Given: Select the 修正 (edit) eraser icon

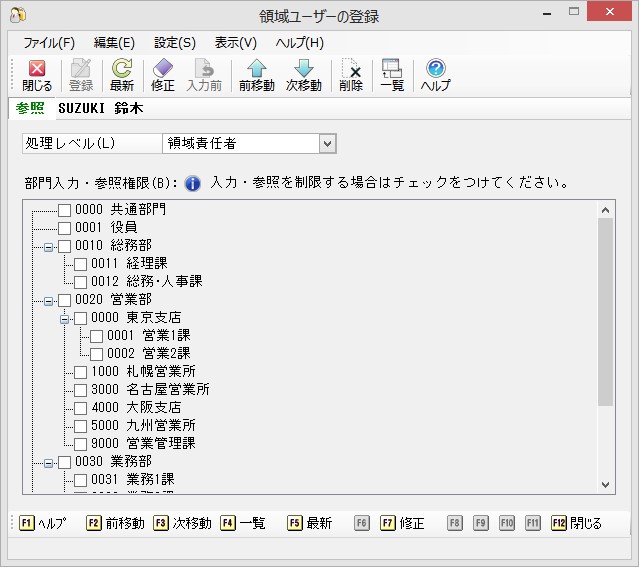Looking at the screenshot, I should pos(162,69).
